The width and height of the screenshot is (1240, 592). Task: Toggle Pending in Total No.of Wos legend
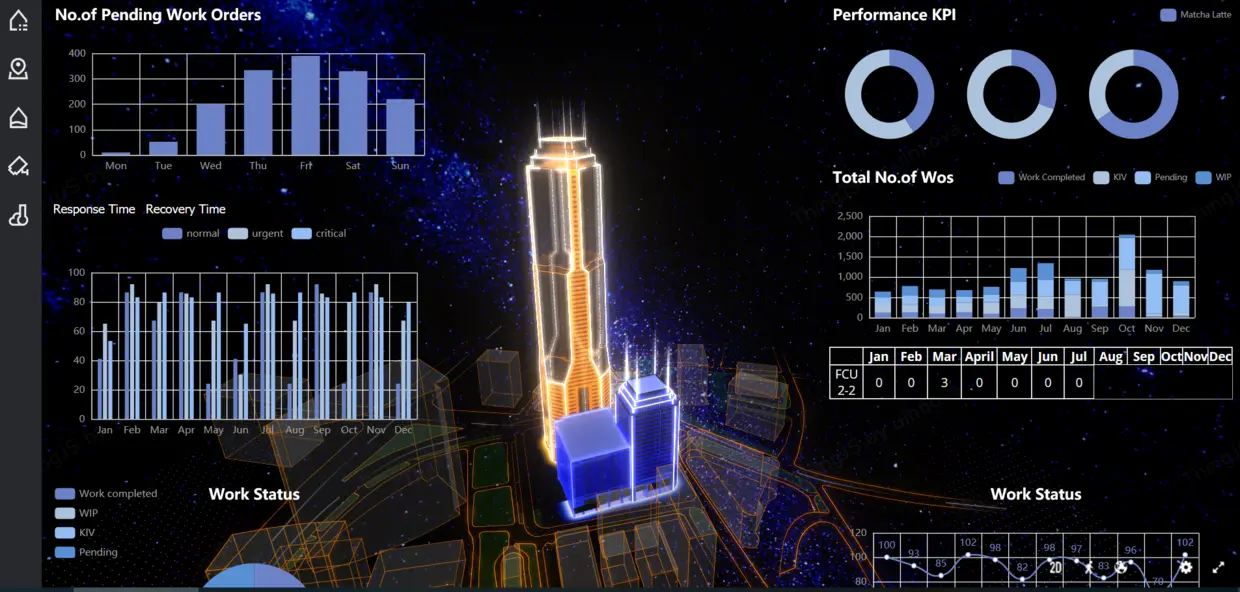point(1161,177)
